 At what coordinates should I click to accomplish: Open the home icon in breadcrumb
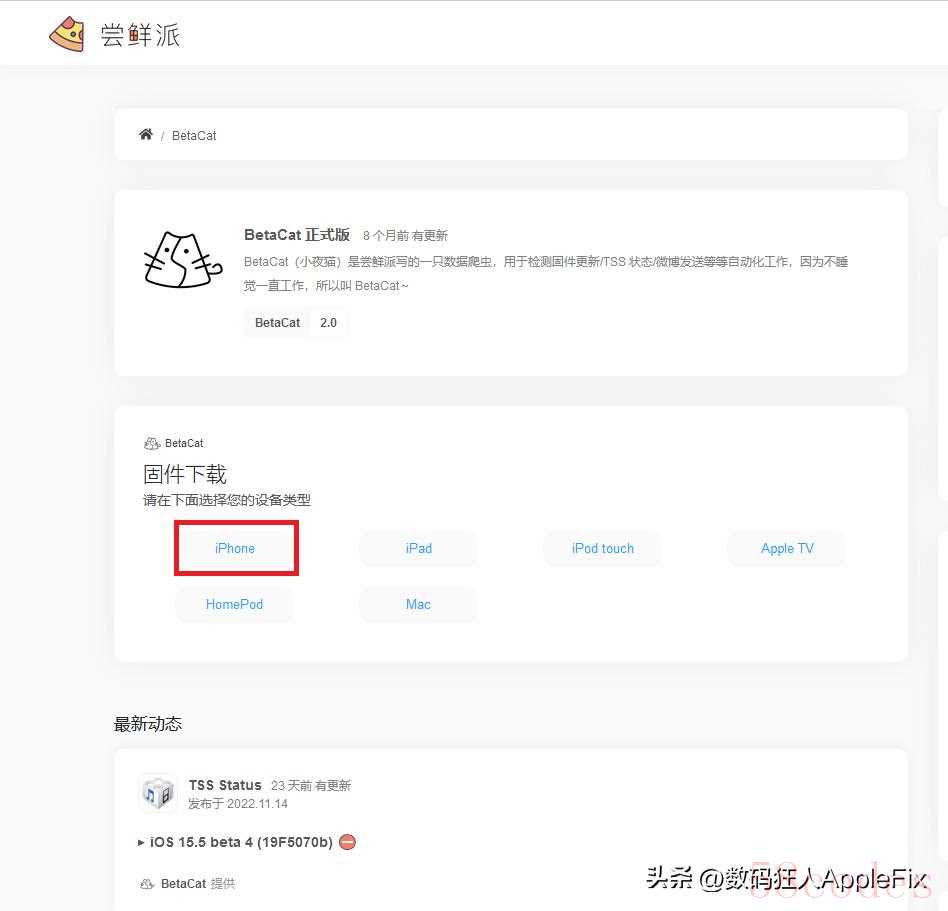146,134
